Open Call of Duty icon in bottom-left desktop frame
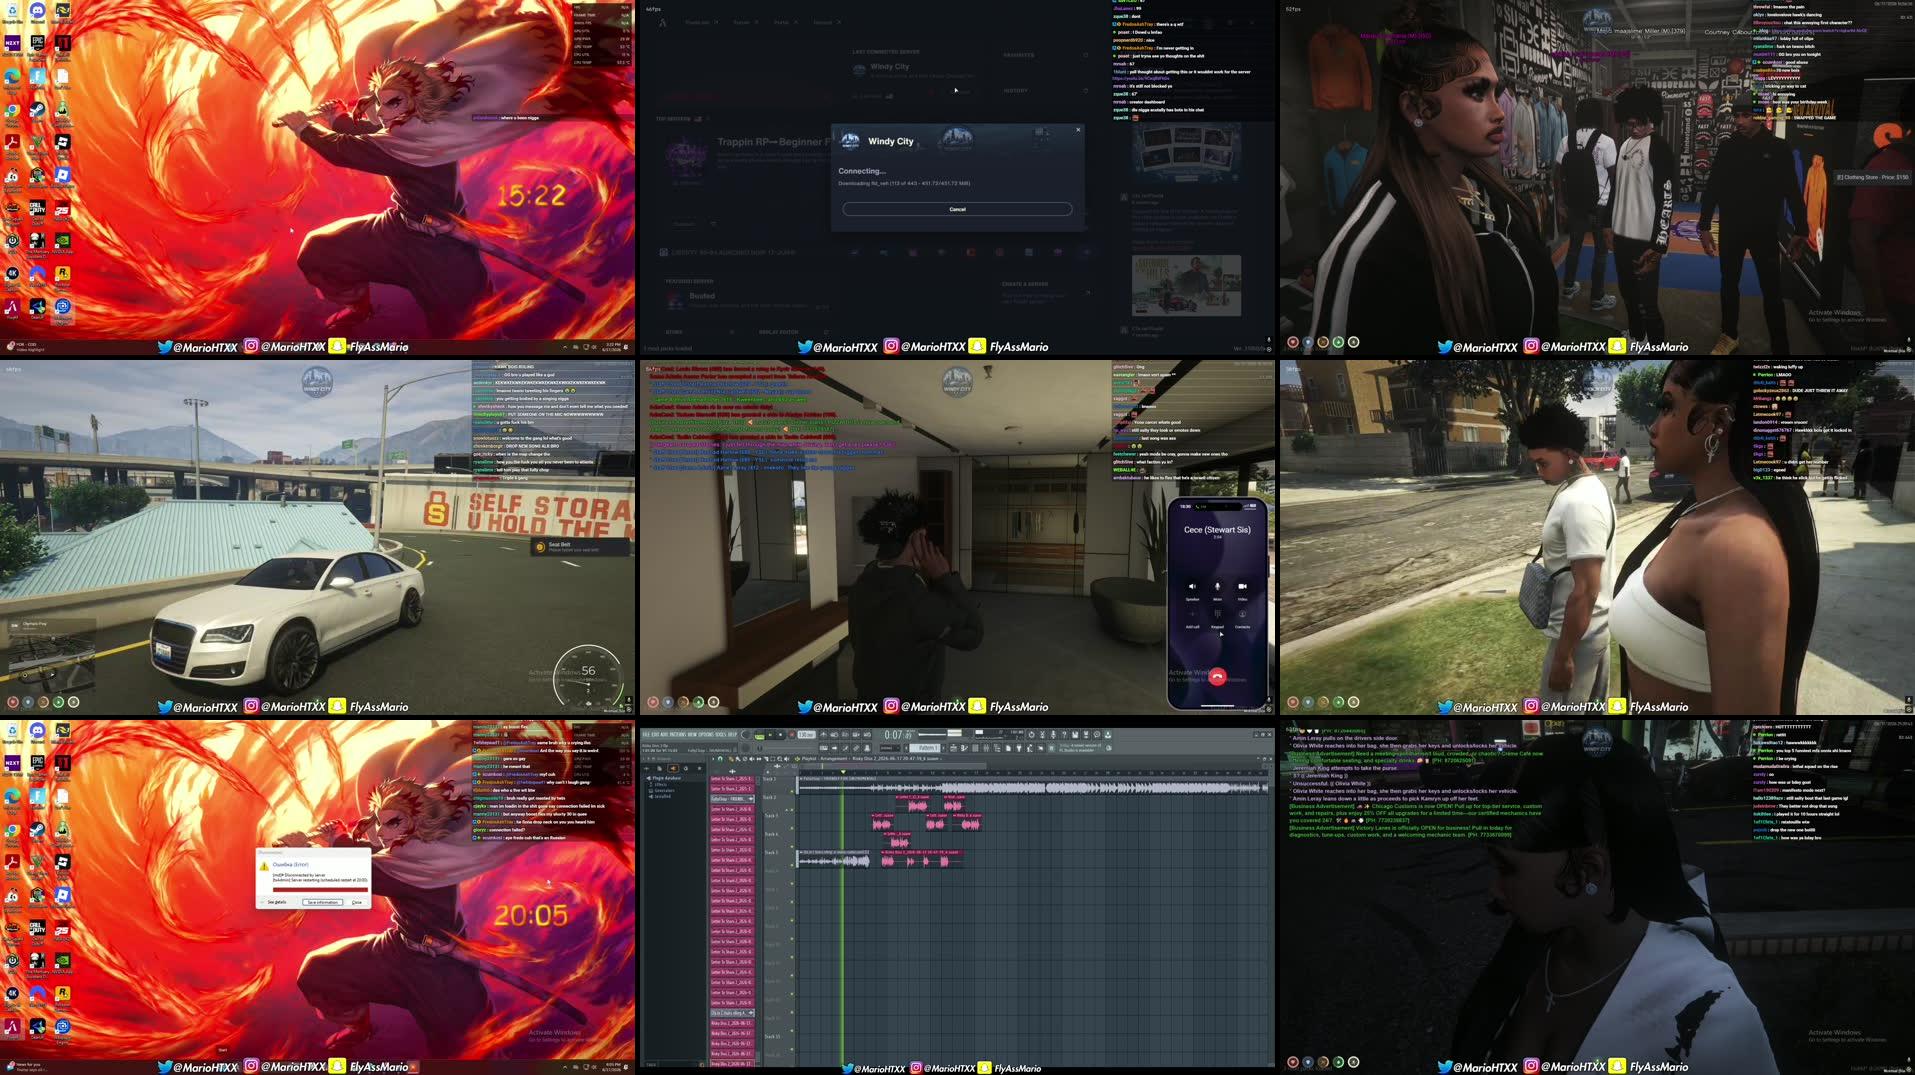 point(37,927)
